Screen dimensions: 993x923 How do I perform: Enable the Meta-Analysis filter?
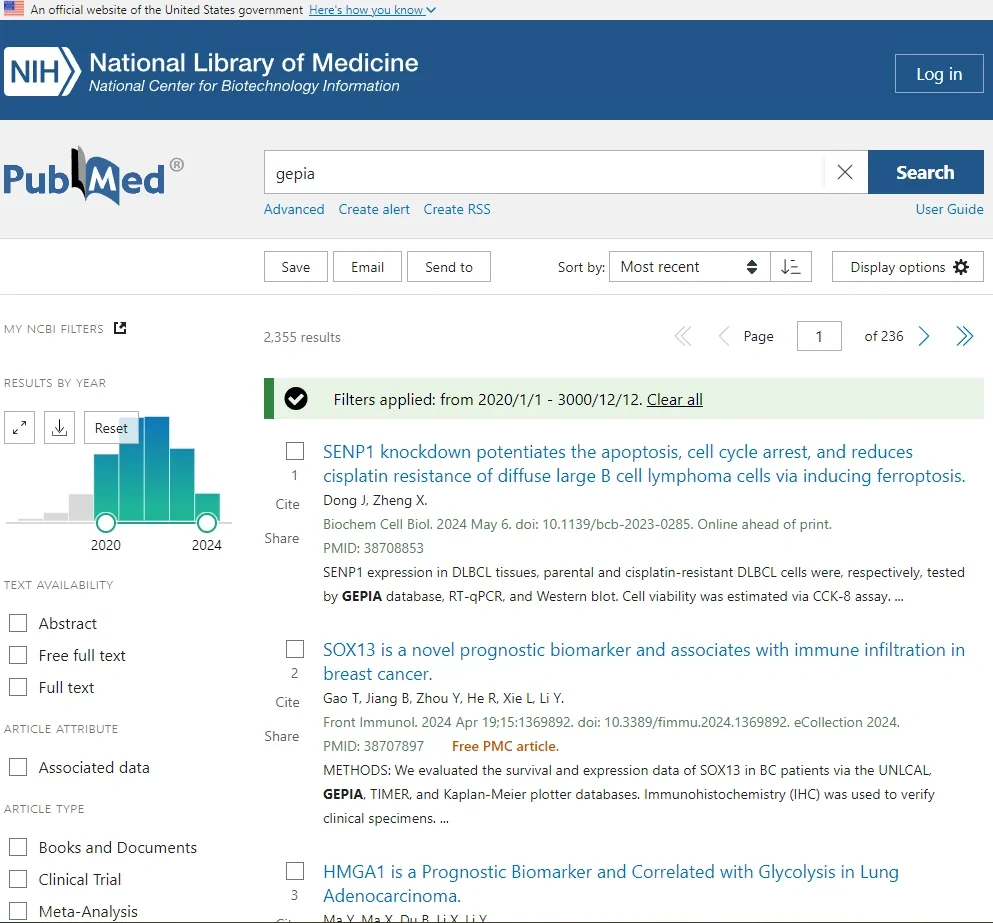(18, 911)
